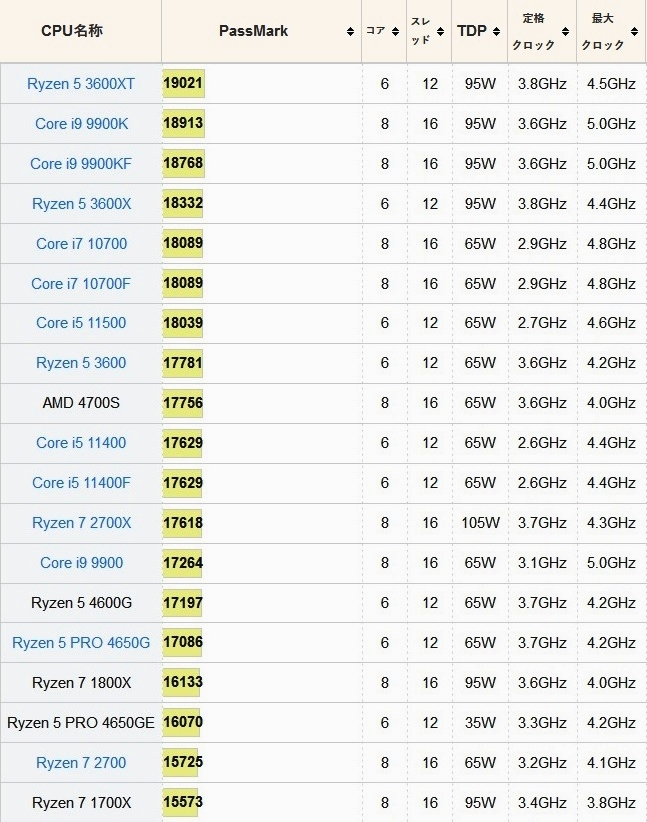Click the Ryzen 7 2700 link
This screenshot has height=822, width=647.
click(x=81, y=763)
